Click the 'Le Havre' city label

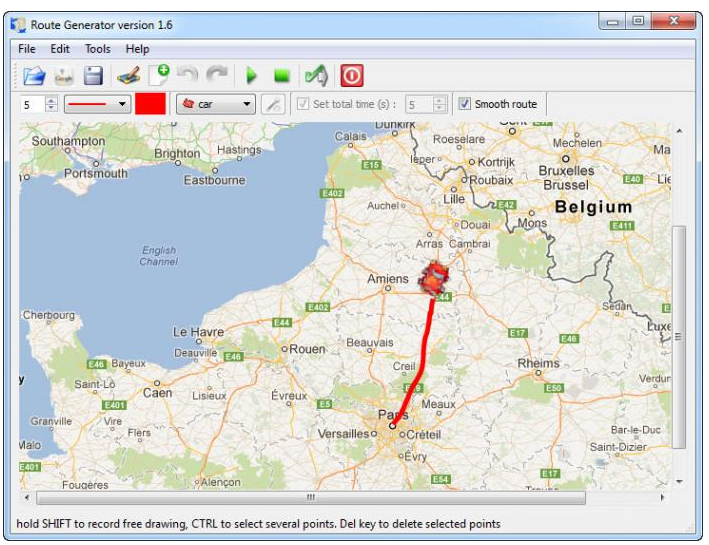tap(198, 332)
